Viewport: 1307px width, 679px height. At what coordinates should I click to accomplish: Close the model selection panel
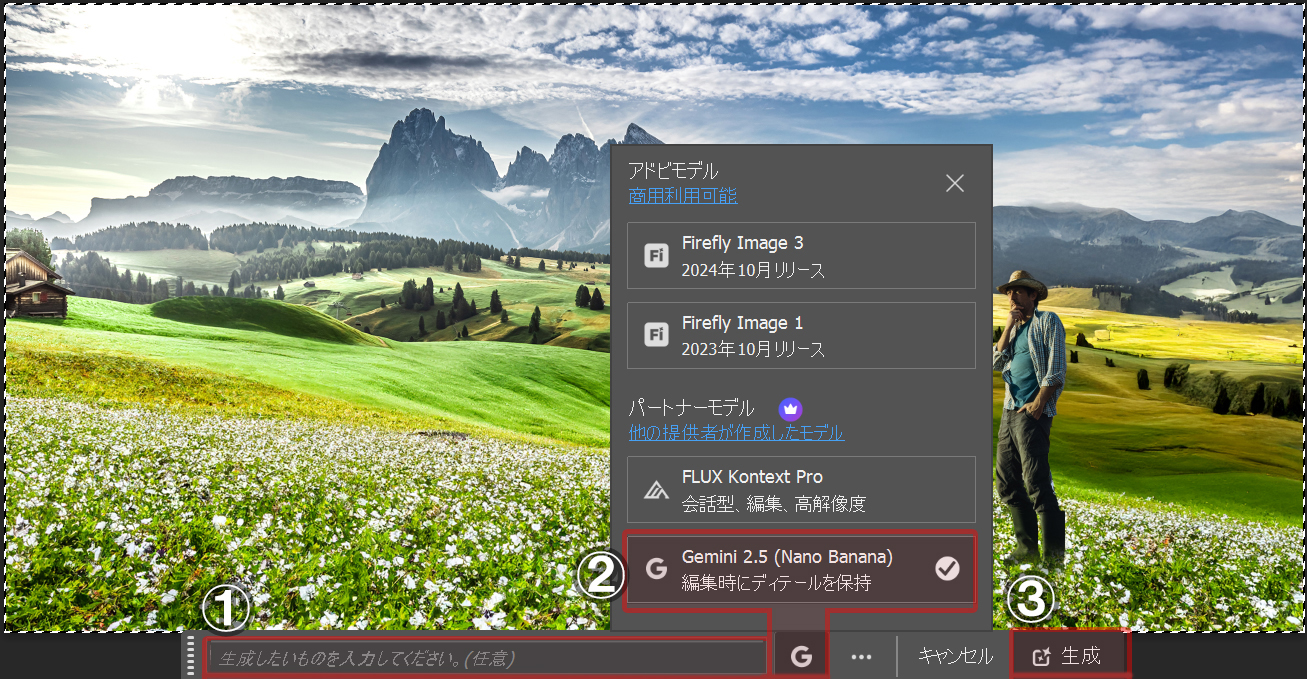click(955, 183)
